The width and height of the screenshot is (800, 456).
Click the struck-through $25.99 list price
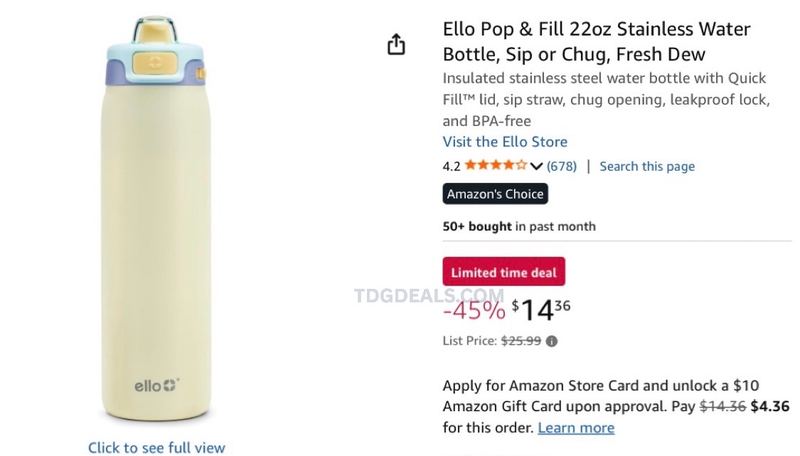coord(521,341)
